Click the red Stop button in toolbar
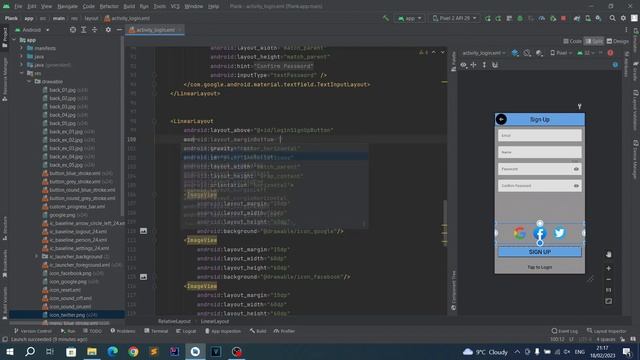The image size is (640, 360). tap(564, 18)
